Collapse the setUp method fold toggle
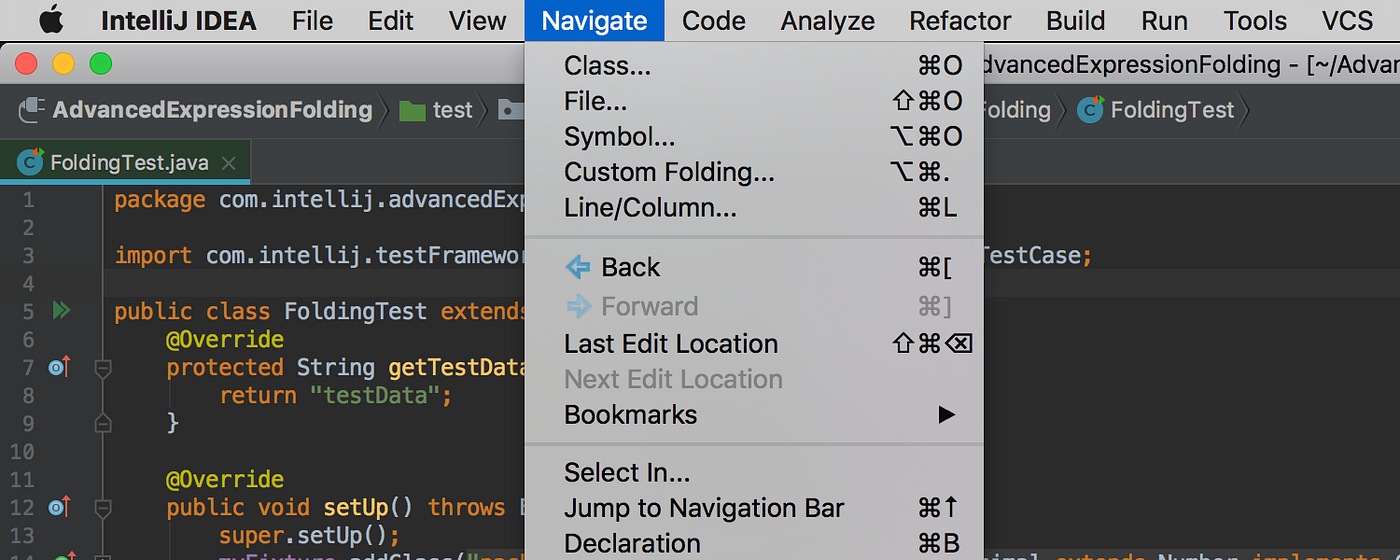This screenshot has width=1400, height=560. point(102,508)
